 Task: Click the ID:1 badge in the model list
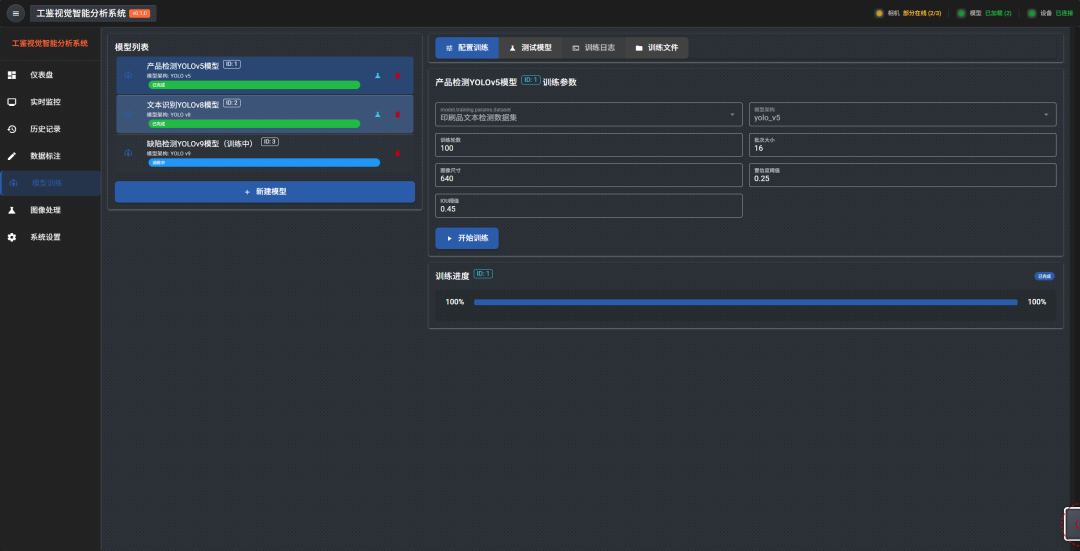231,64
